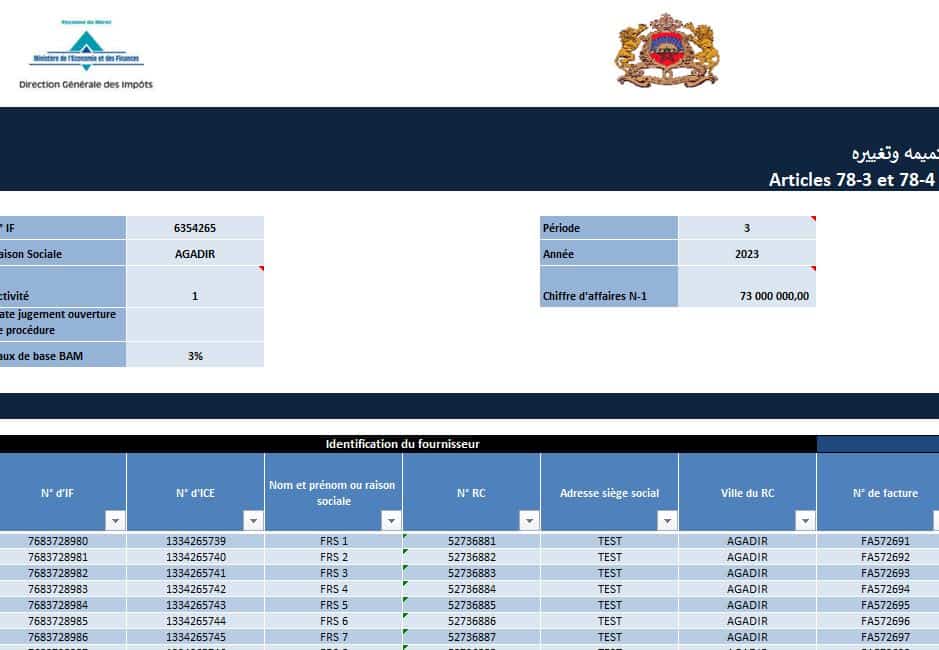This screenshot has height=650, width=939.
Task: Select AGADIR city cell in FRS 2 row
Action: coord(747,557)
